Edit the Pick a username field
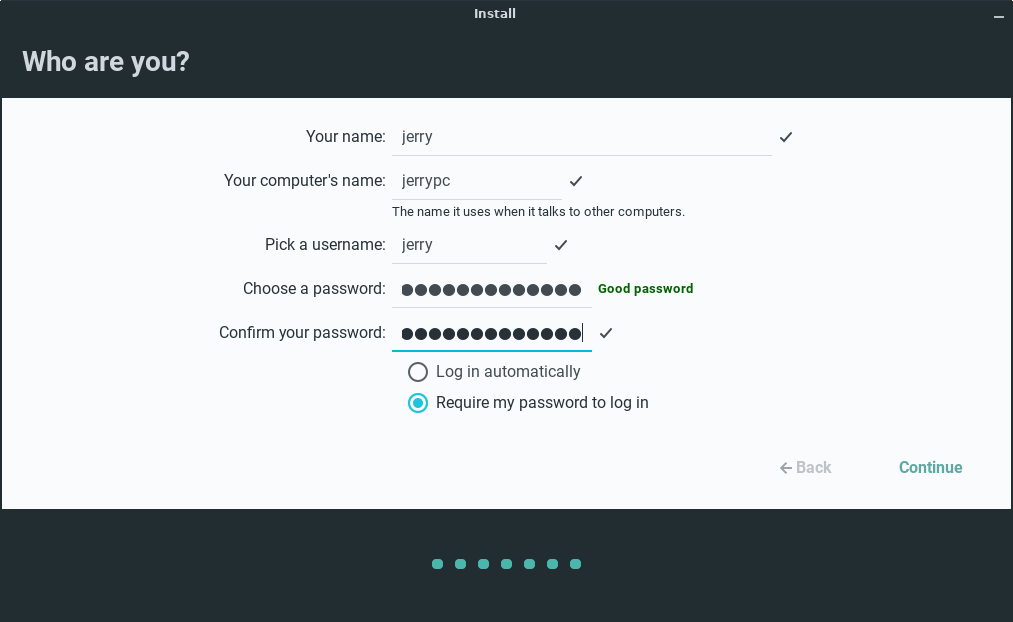 coord(468,245)
